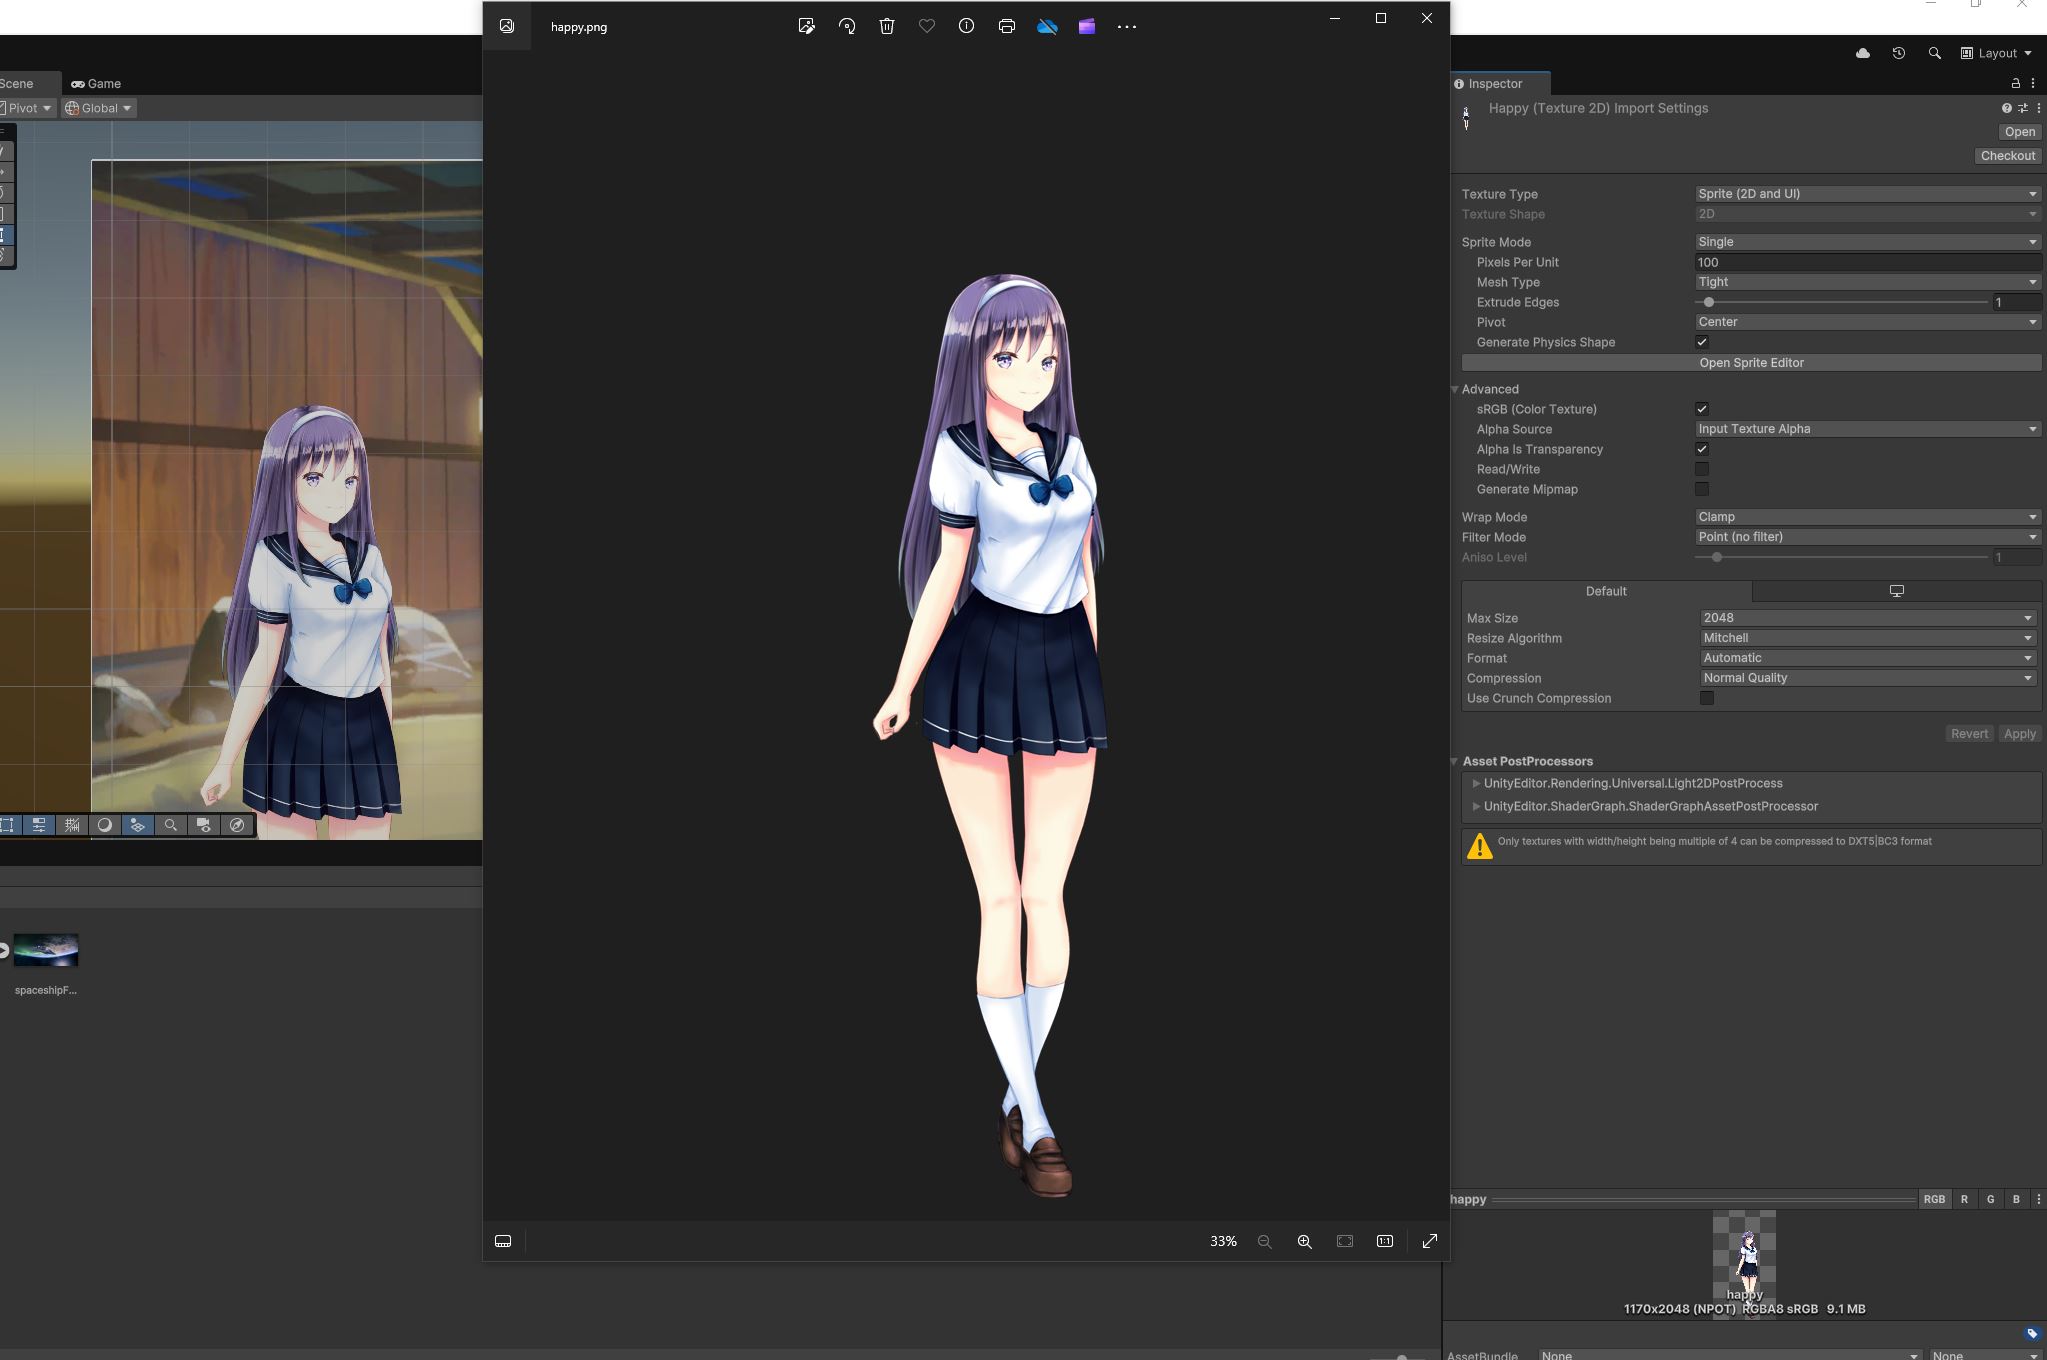This screenshot has height=1360, width=2047.
Task: View file info for happy.png
Action: pos(965,26)
